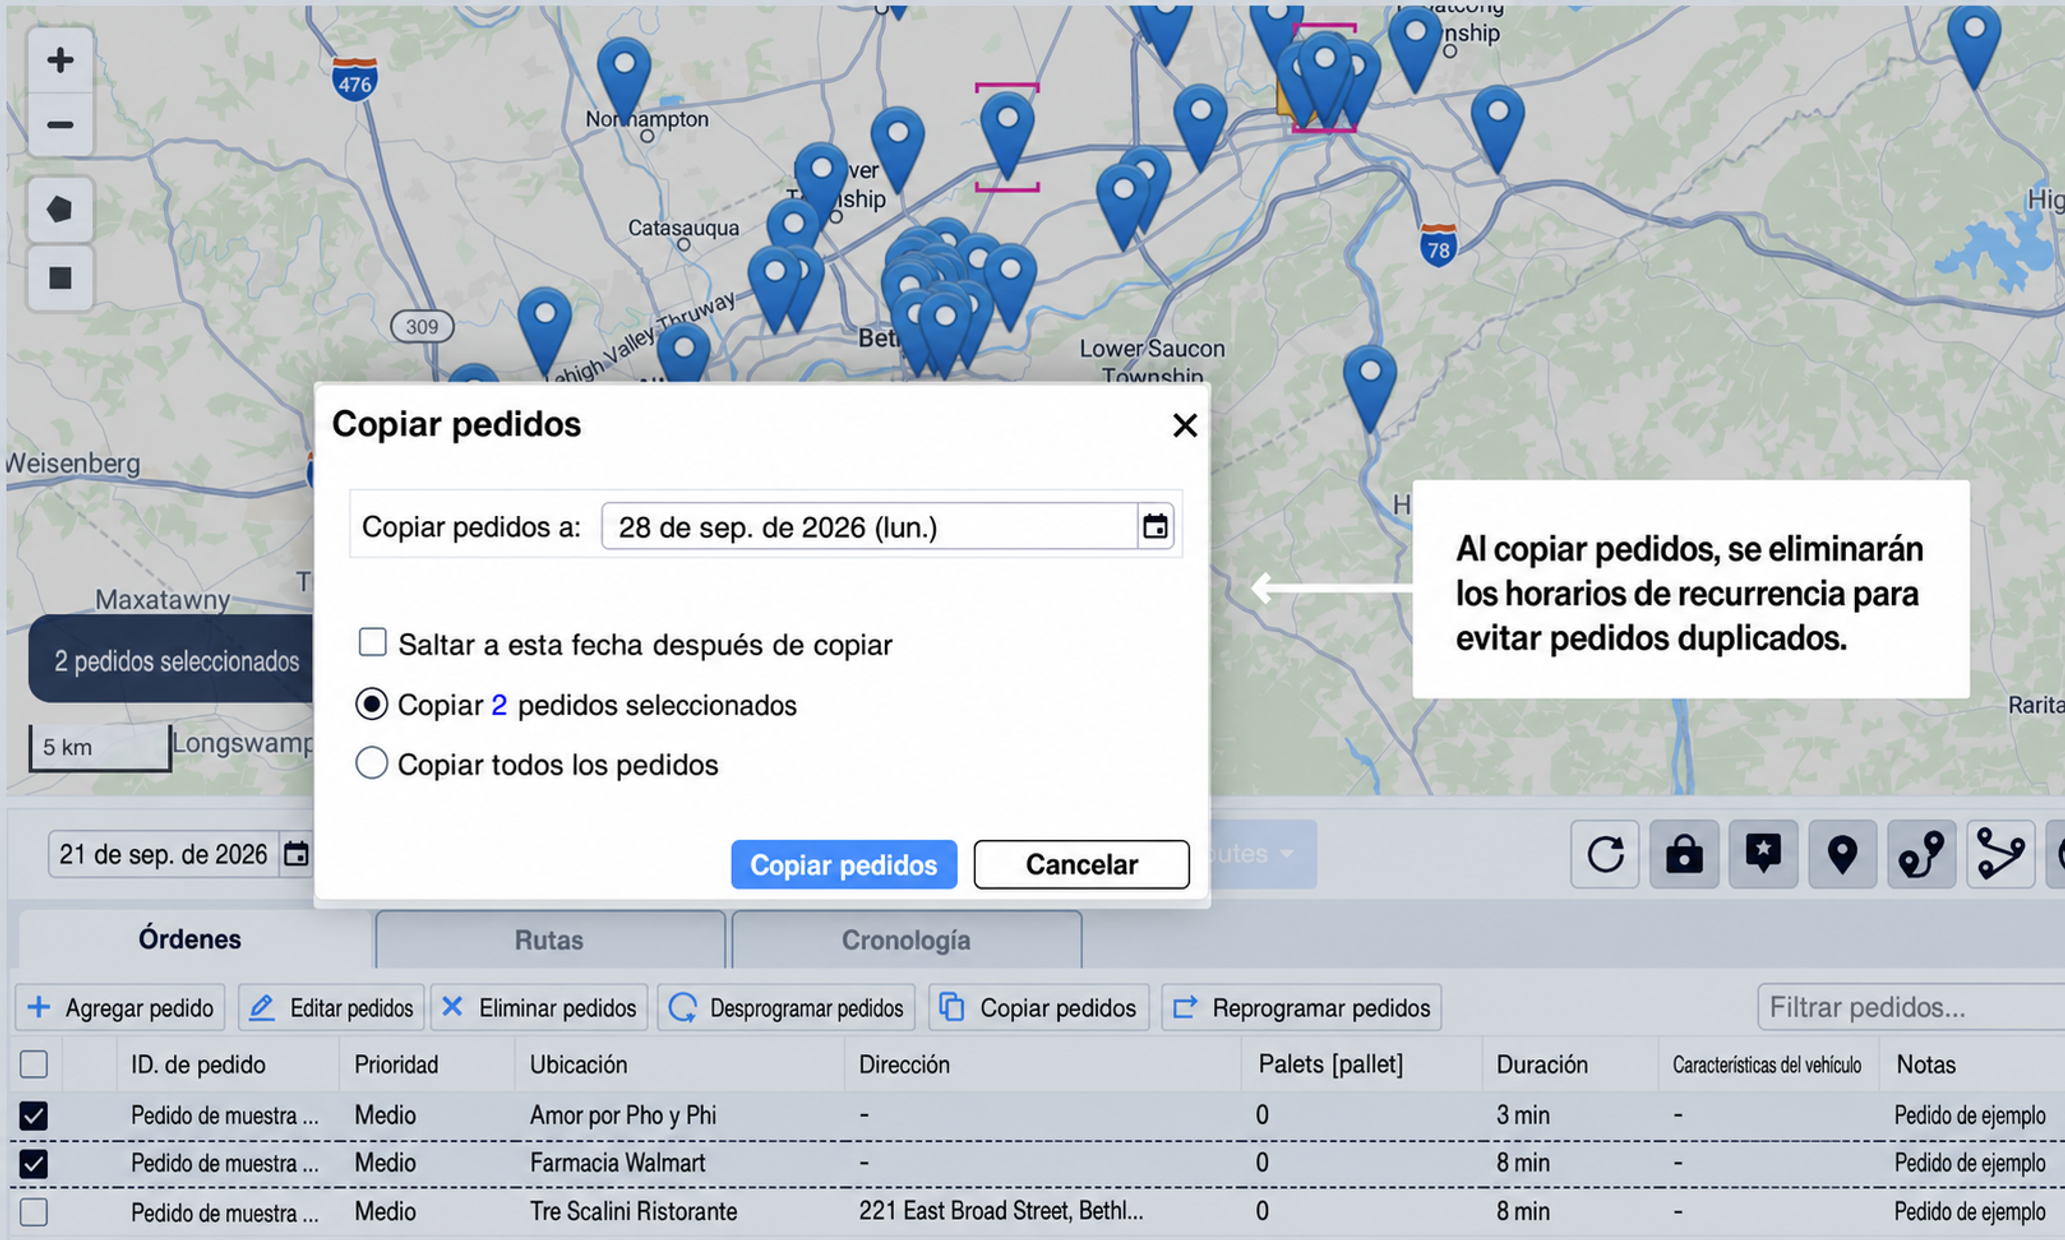Viewport: 2065px width, 1240px height.
Task: Zoom out on the map
Action: point(60,125)
